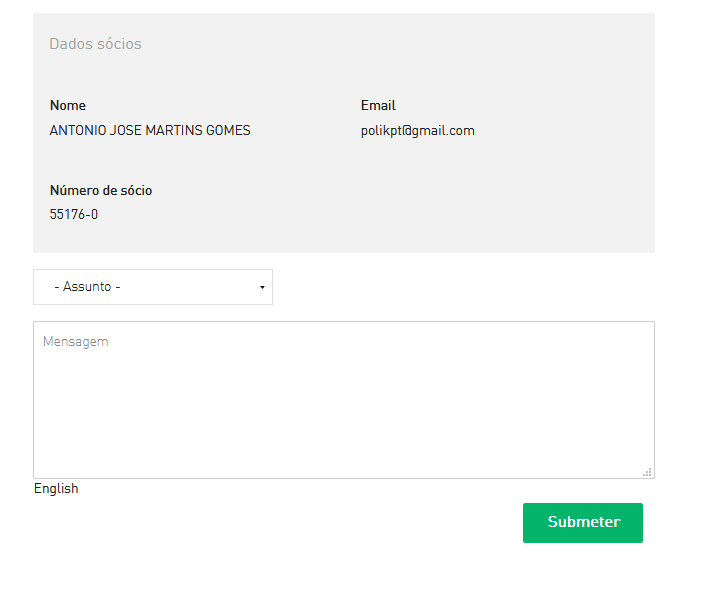Select the Nome field label
708x592 pixels.
click(68, 106)
